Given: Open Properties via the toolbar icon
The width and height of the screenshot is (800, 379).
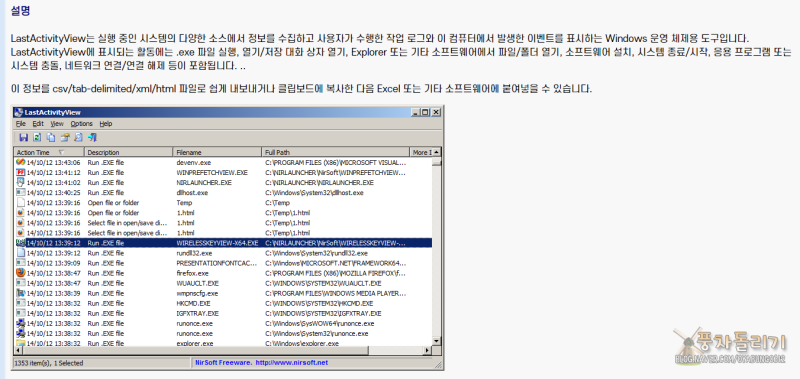Looking at the screenshot, I should (65, 137).
